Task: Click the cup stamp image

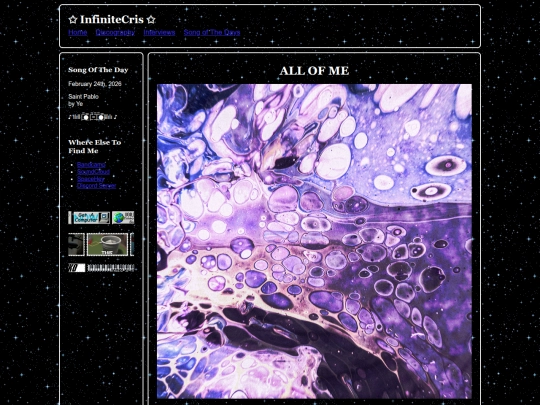Action: [107, 245]
